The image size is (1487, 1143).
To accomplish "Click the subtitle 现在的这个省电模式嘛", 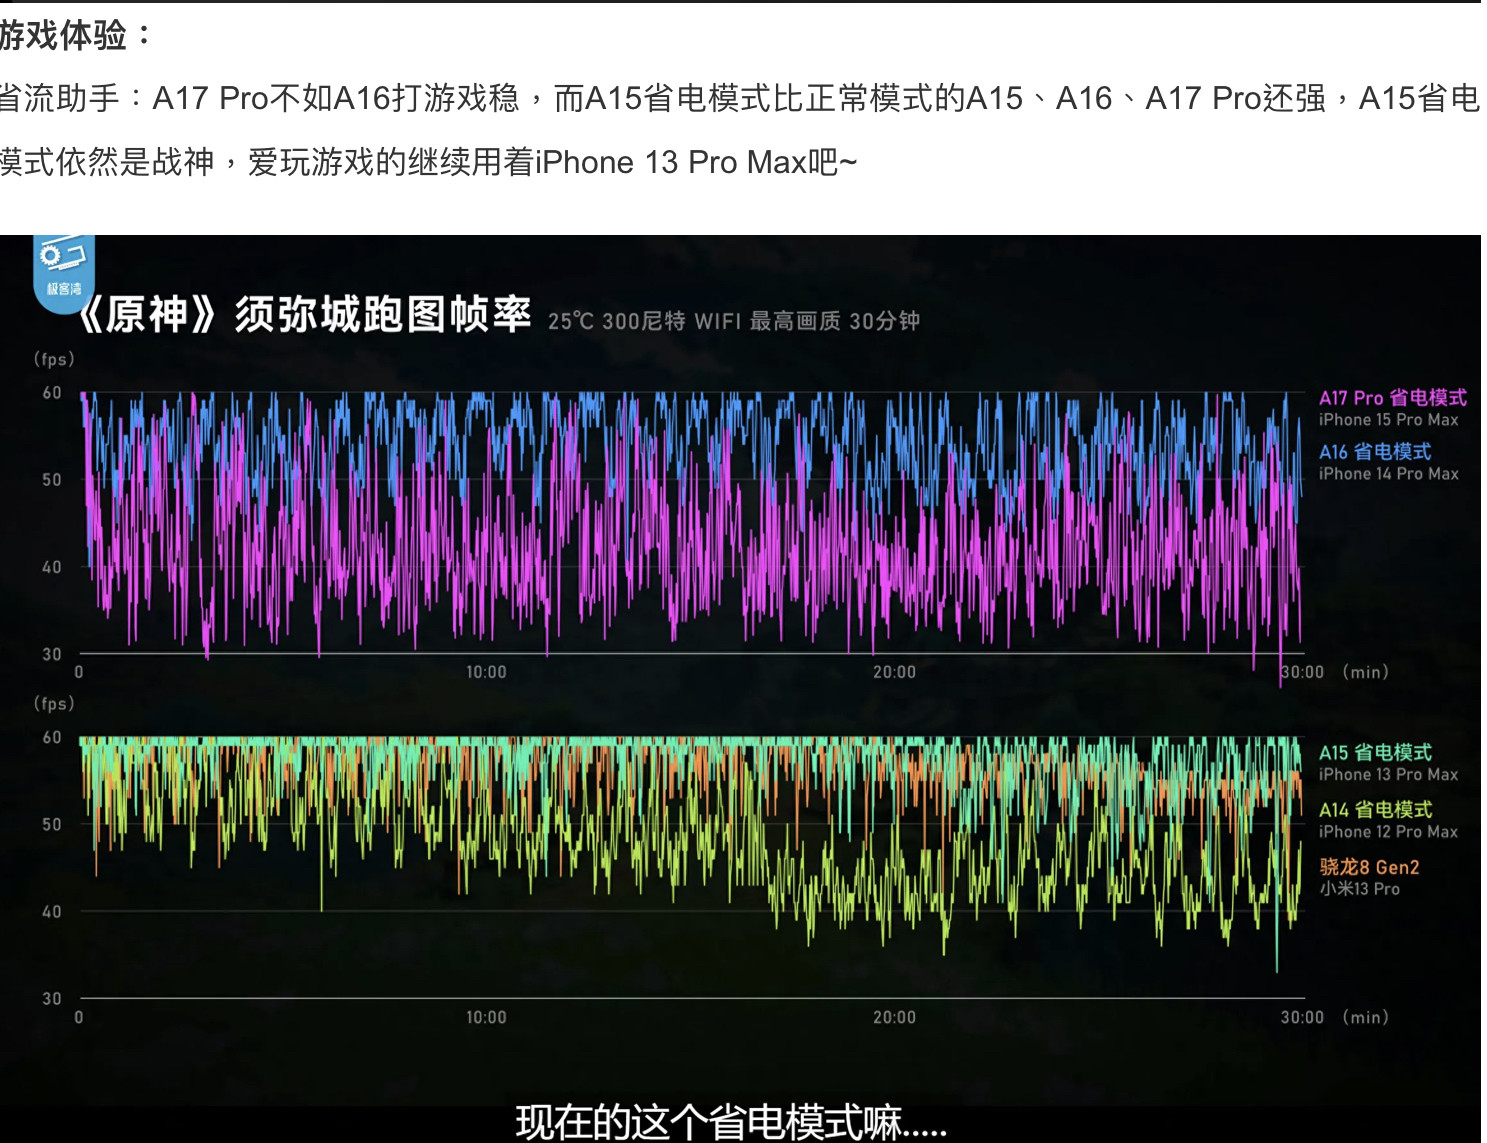I will pos(731,1123).
